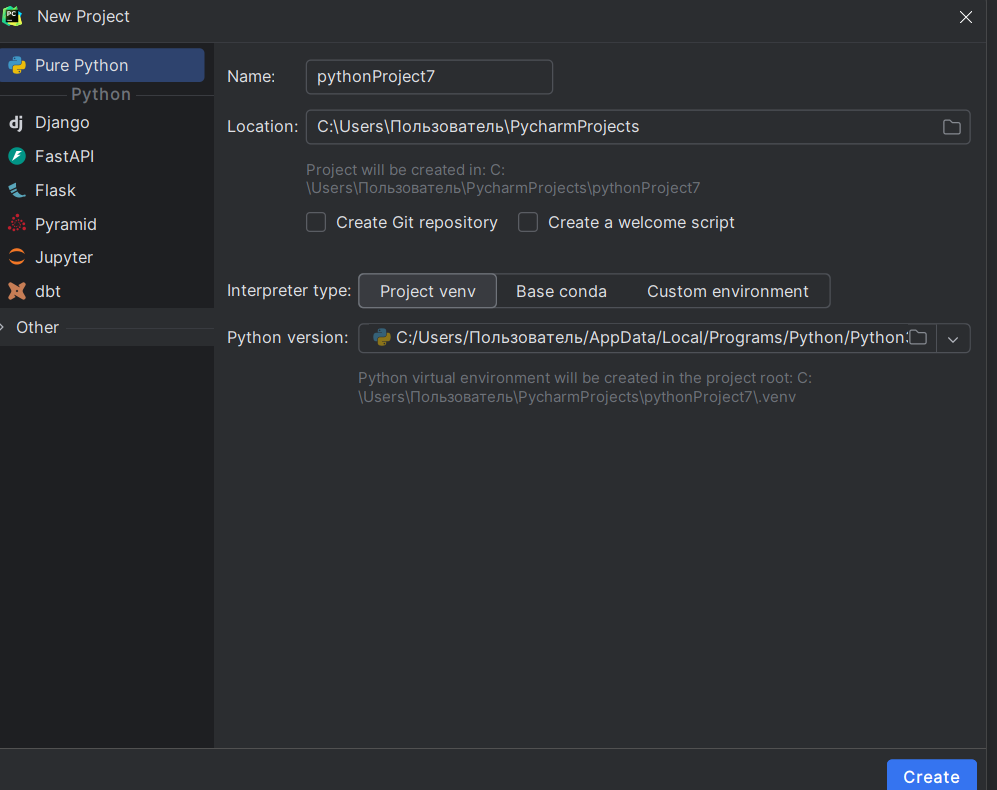Click the Other group label

coord(38,327)
